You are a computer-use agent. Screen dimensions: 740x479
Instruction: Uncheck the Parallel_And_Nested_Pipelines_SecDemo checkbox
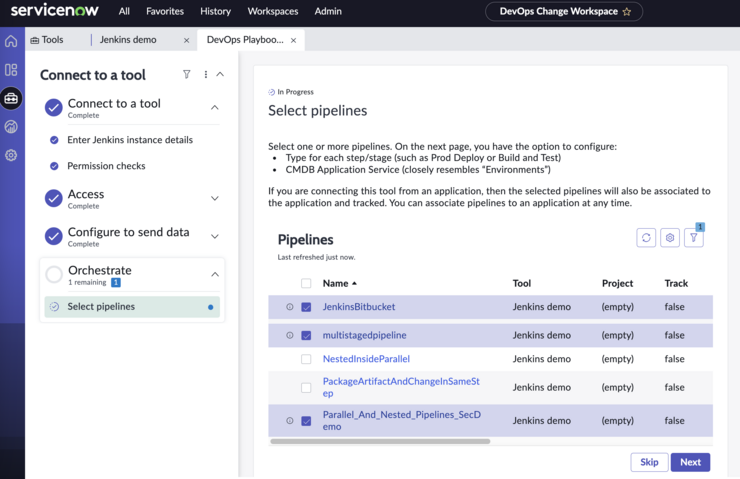(306, 420)
